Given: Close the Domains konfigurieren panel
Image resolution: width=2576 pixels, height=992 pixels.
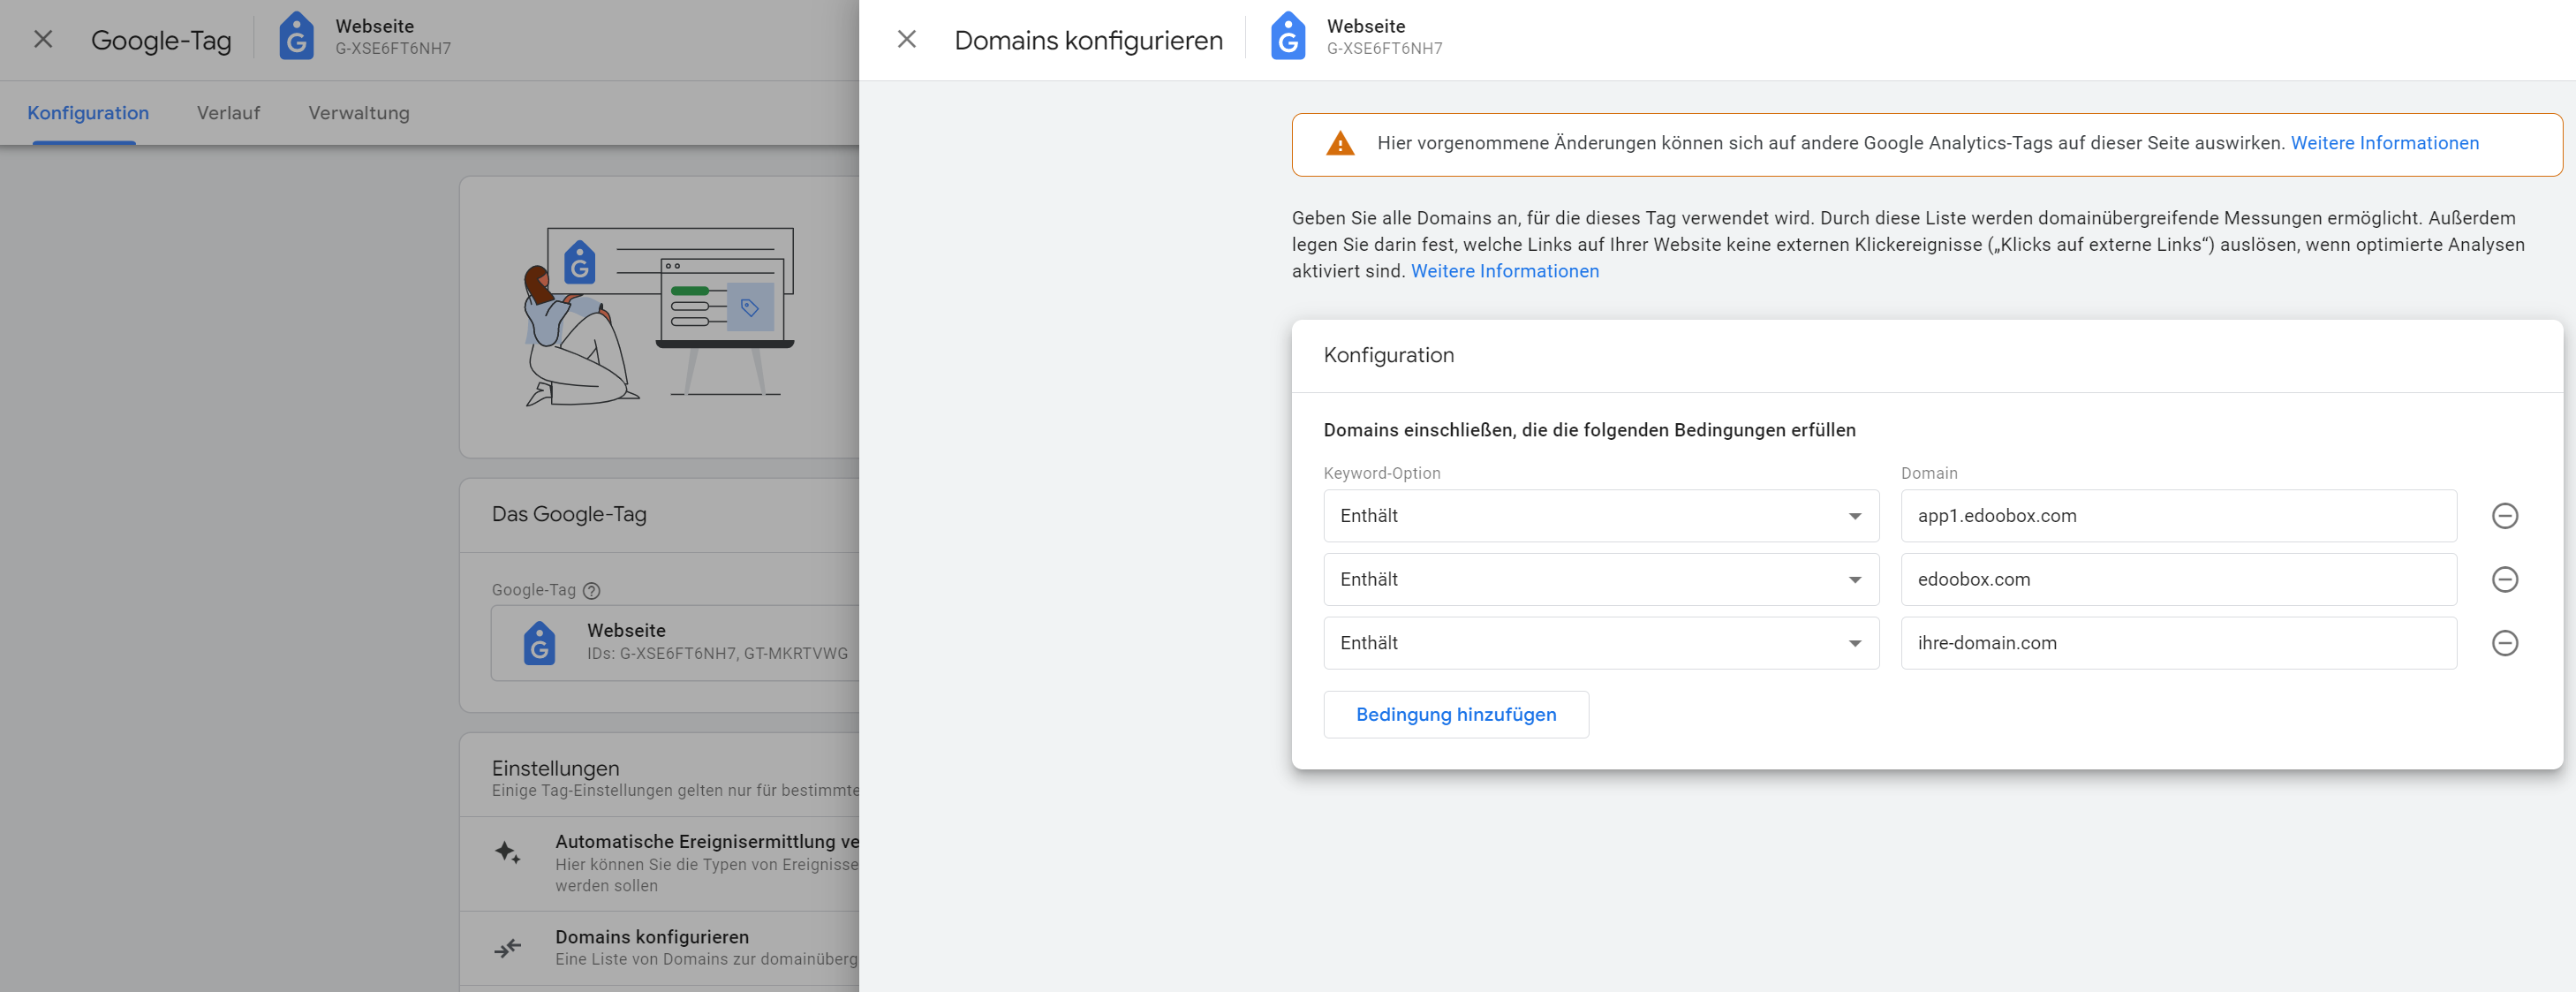Looking at the screenshot, I should point(906,39).
